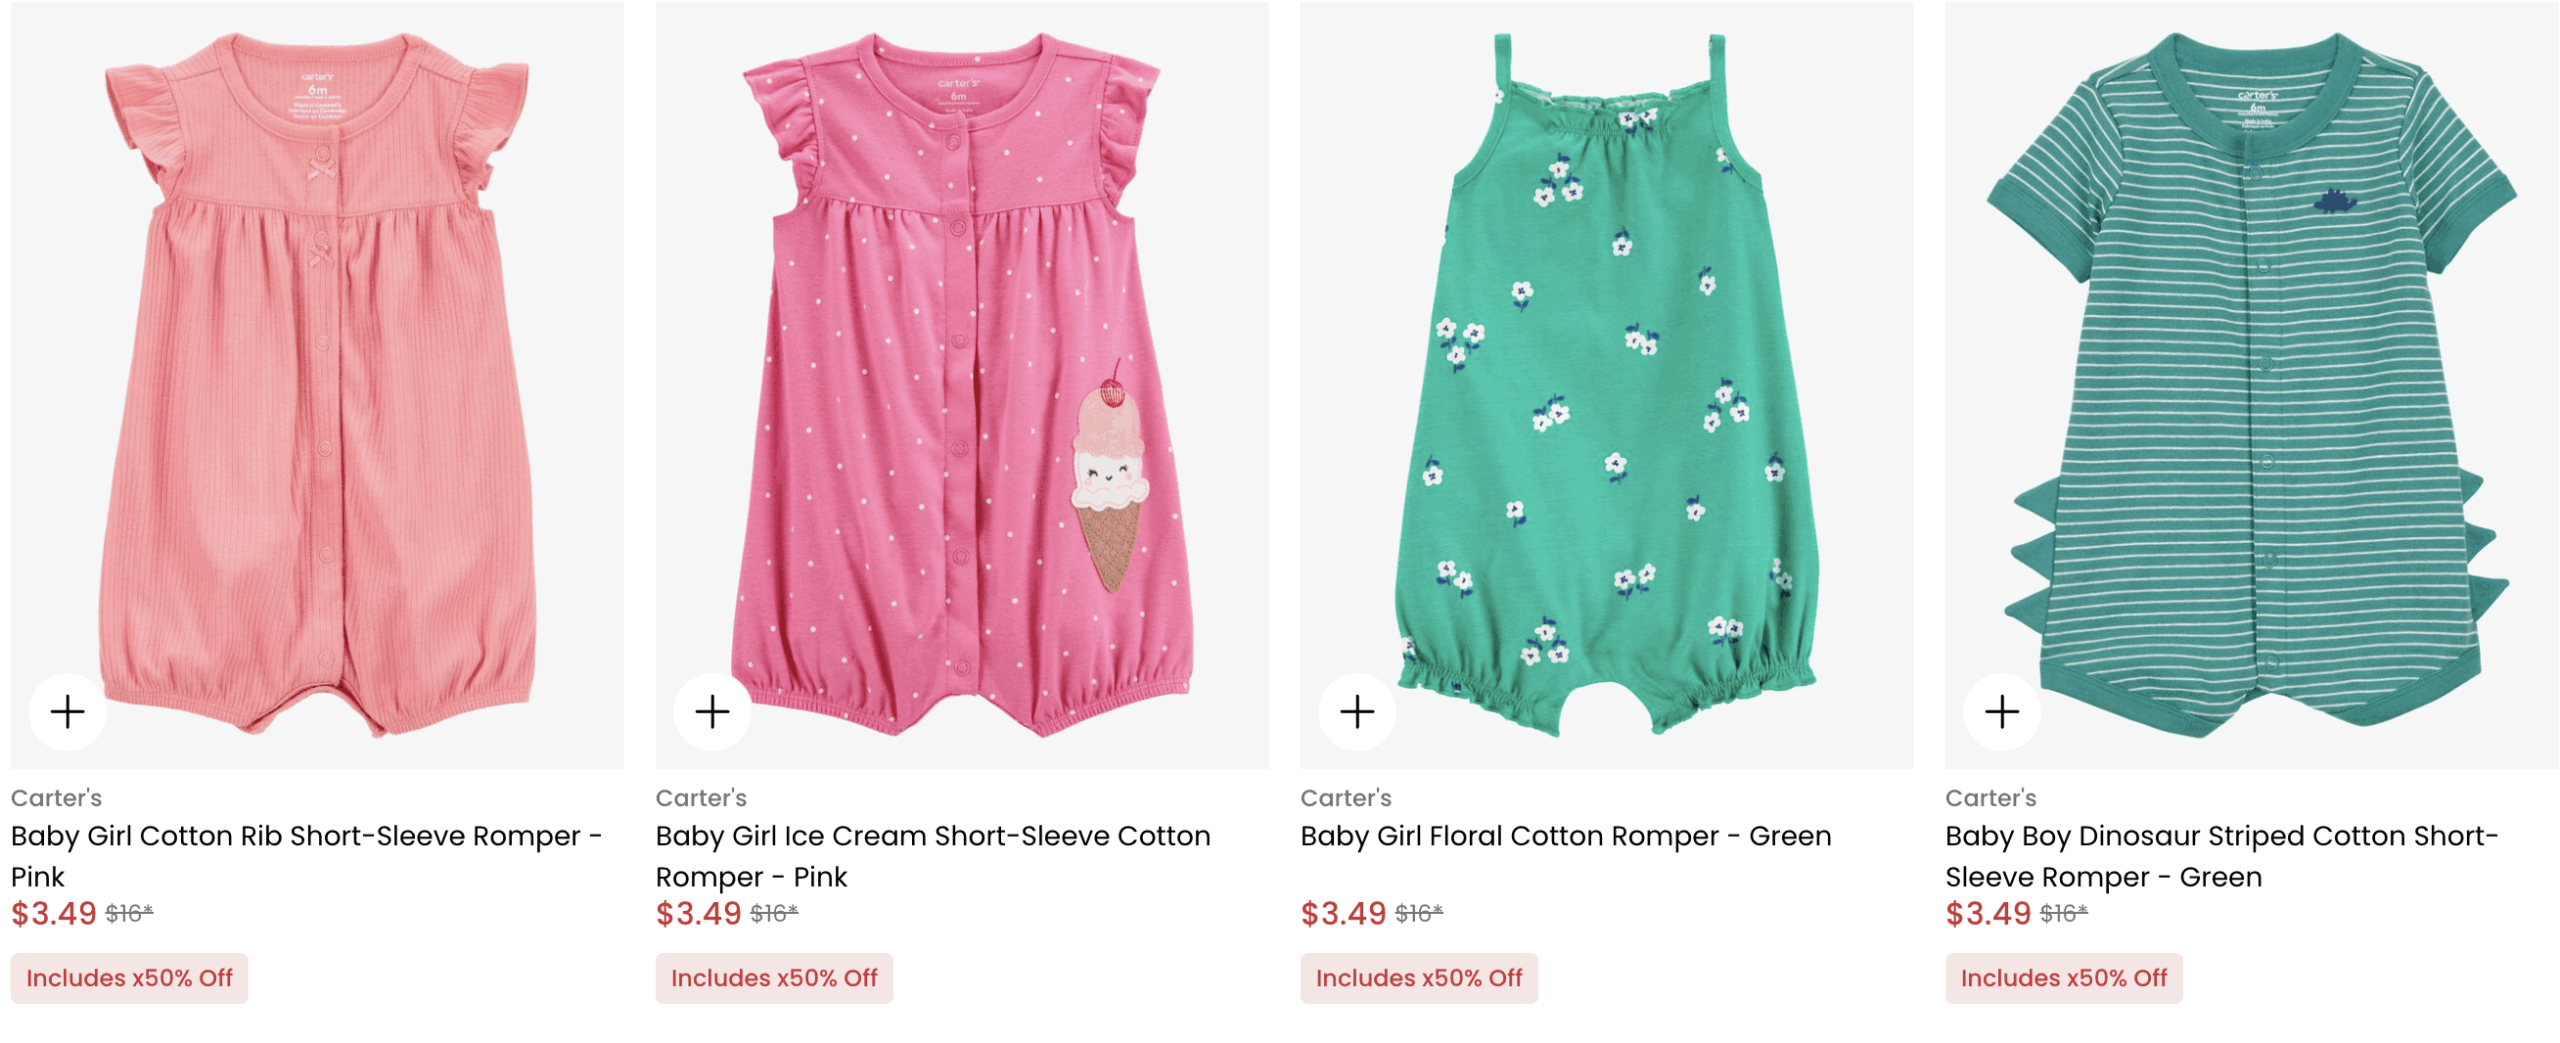This screenshot has height=1043, width=2560.
Task: Click 50% Off badge under rib romper
Action: point(129,978)
